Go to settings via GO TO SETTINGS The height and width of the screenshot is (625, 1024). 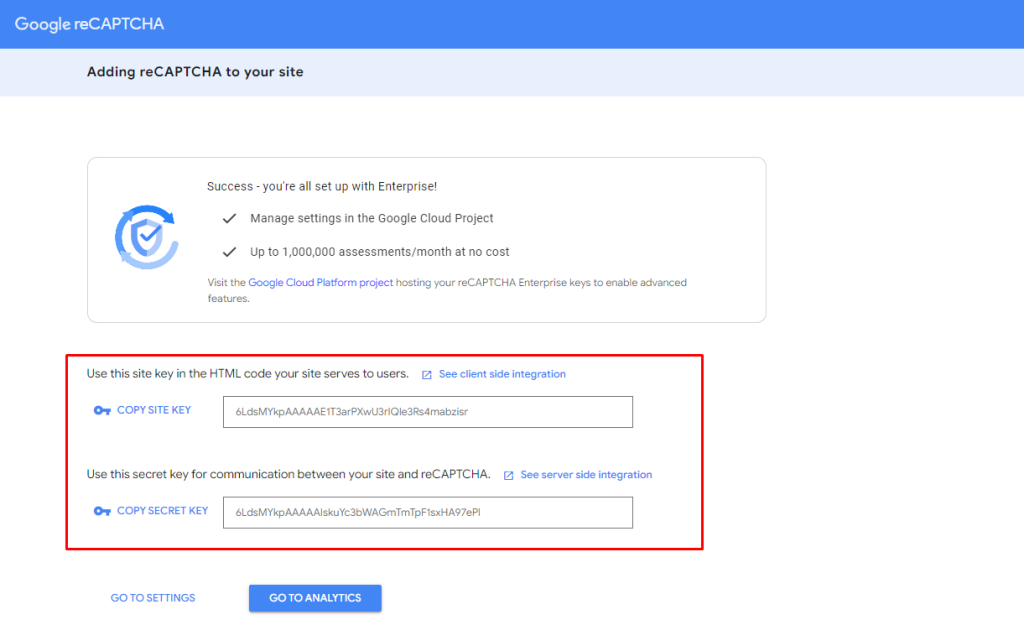click(153, 598)
